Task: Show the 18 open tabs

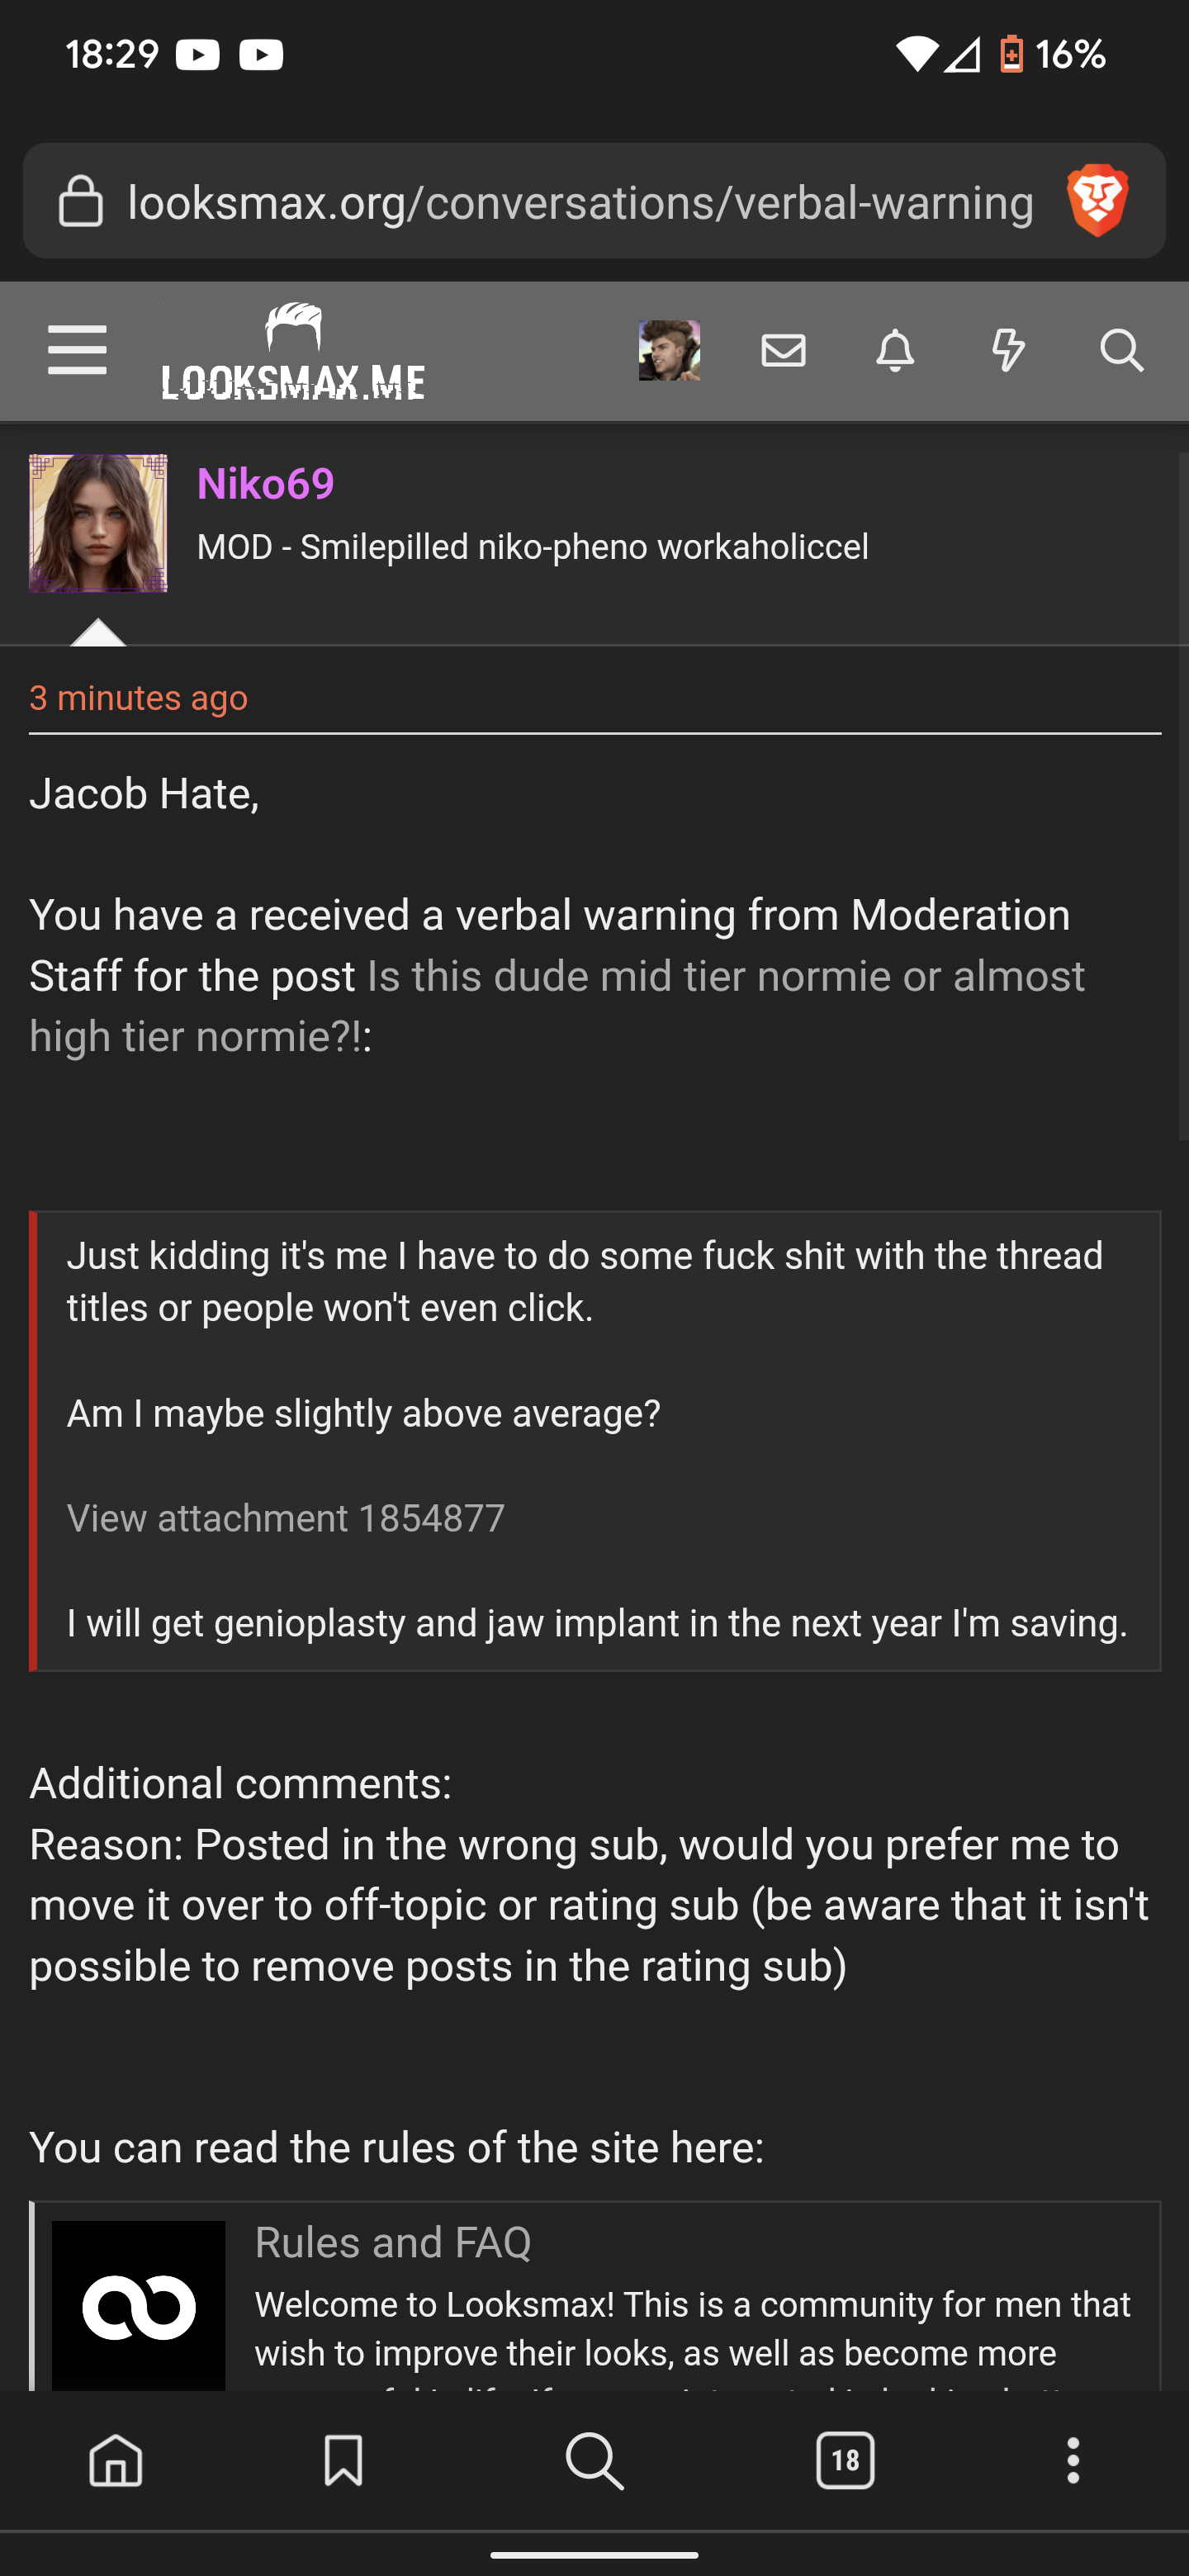Action: 845,2460
